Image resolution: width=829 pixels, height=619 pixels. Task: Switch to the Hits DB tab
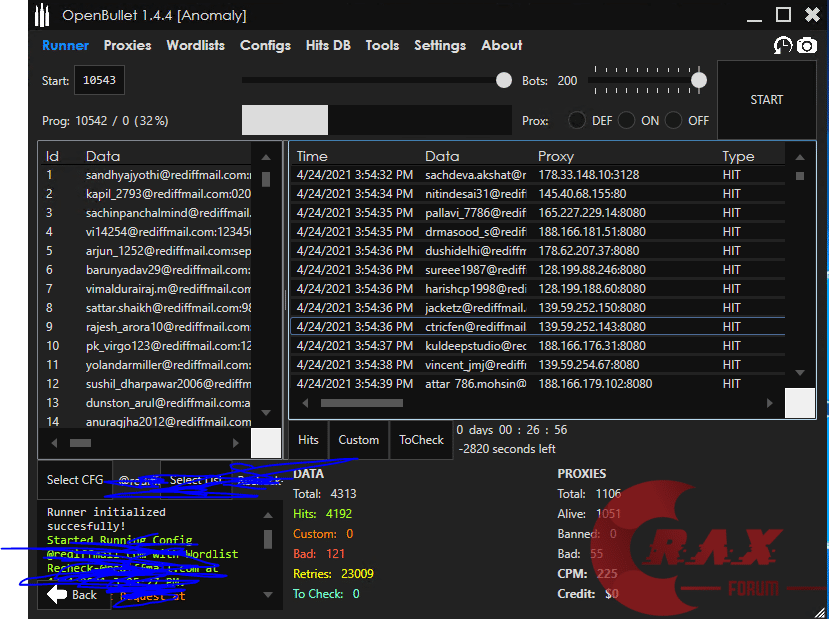point(328,45)
